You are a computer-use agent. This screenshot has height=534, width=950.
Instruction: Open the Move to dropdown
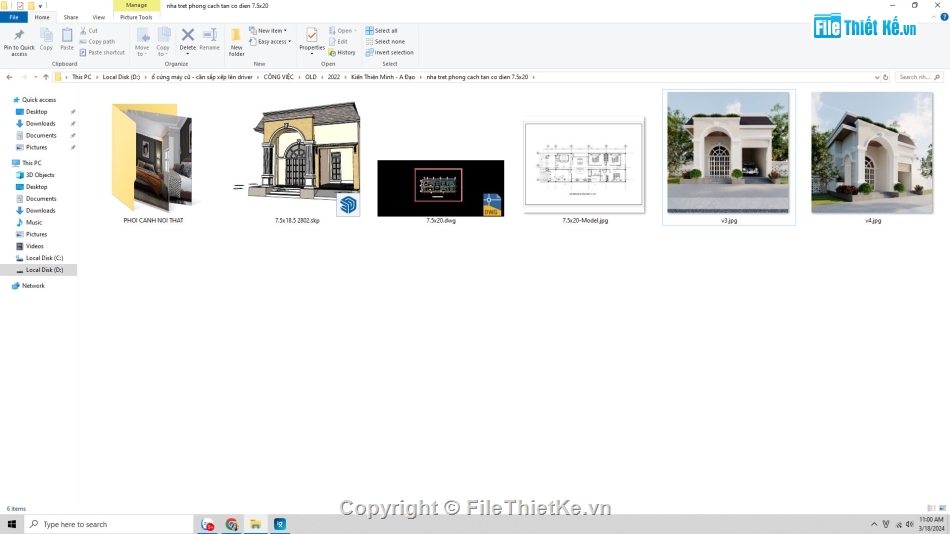(142, 42)
